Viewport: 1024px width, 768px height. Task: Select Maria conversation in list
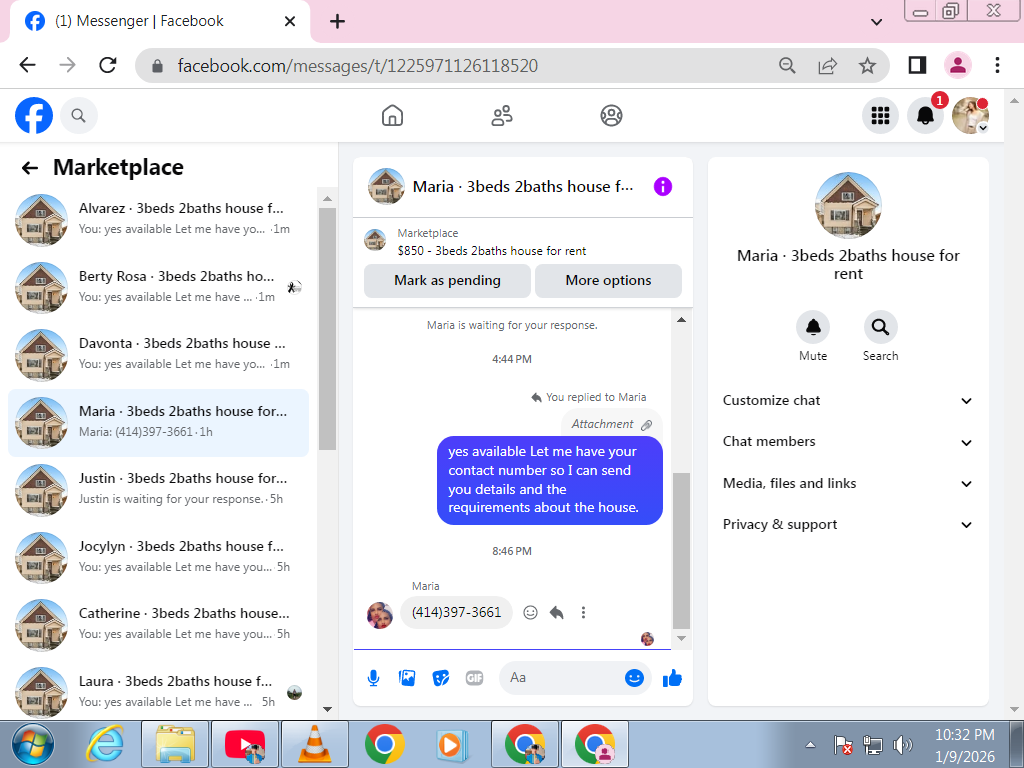(158, 423)
